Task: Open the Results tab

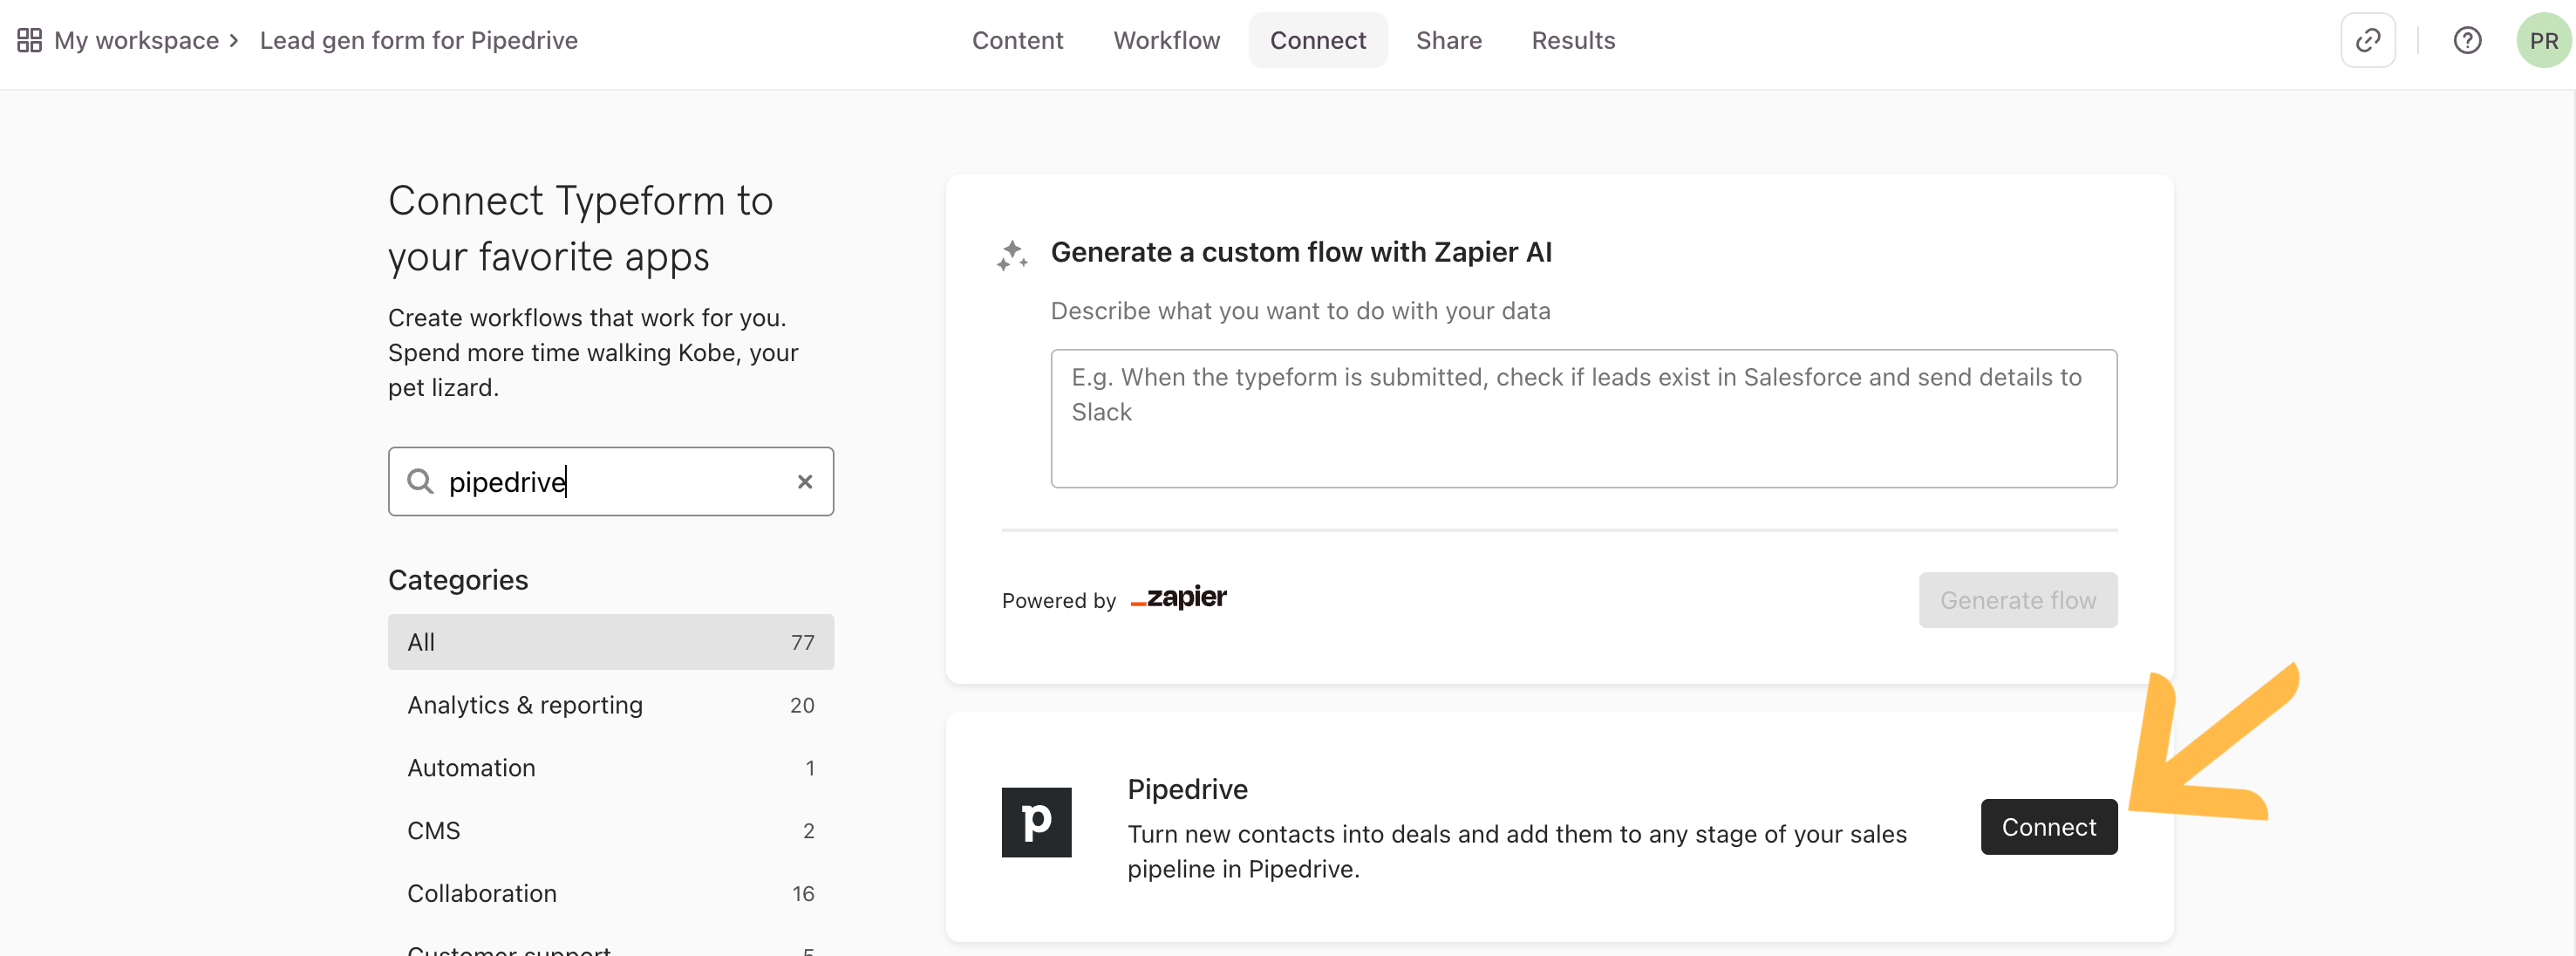Action: click(x=1573, y=40)
